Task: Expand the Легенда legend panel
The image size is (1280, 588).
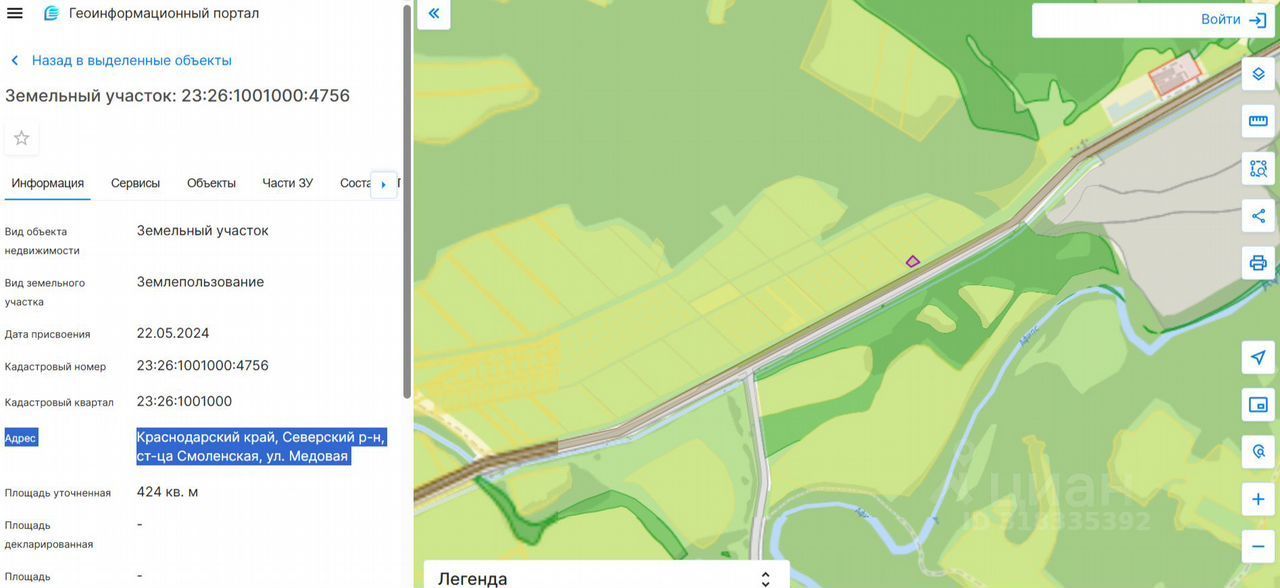Action: pyautogui.click(x=606, y=577)
